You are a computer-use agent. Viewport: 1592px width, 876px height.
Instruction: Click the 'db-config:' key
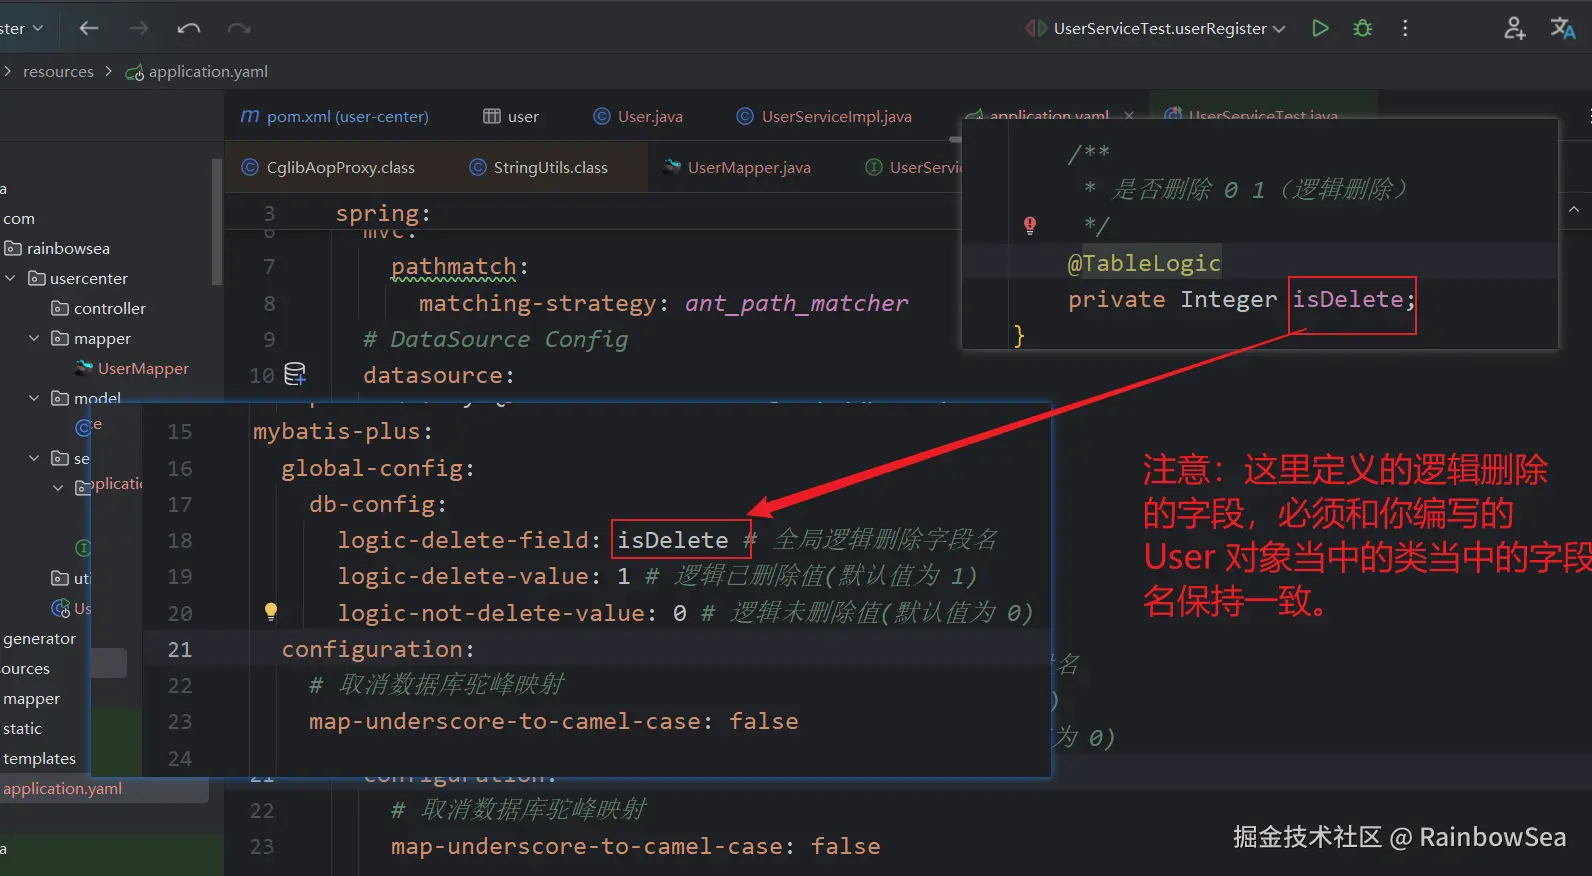point(378,504)
